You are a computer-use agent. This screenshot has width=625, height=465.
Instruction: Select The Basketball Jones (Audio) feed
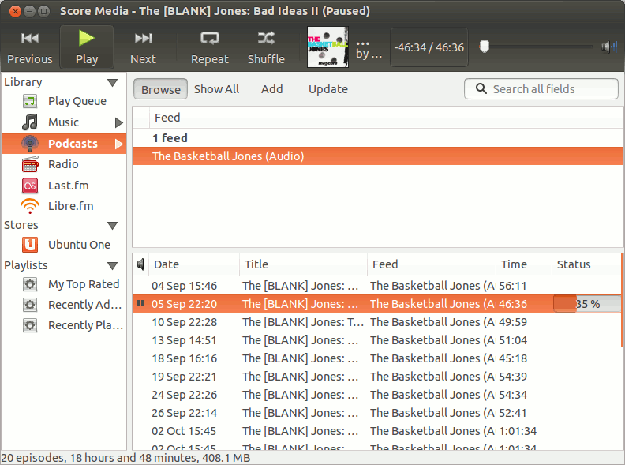[378, 156]
